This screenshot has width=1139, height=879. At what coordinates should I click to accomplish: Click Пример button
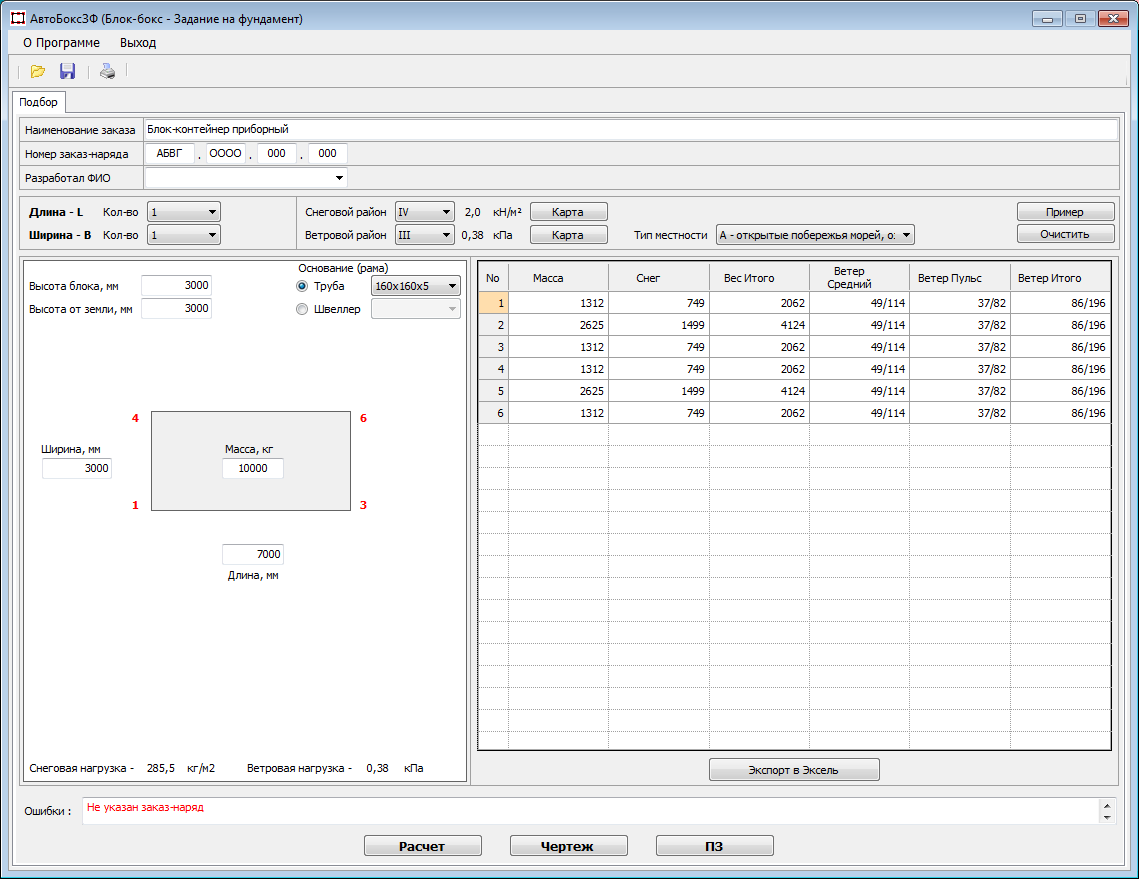tap(1065, 212)
